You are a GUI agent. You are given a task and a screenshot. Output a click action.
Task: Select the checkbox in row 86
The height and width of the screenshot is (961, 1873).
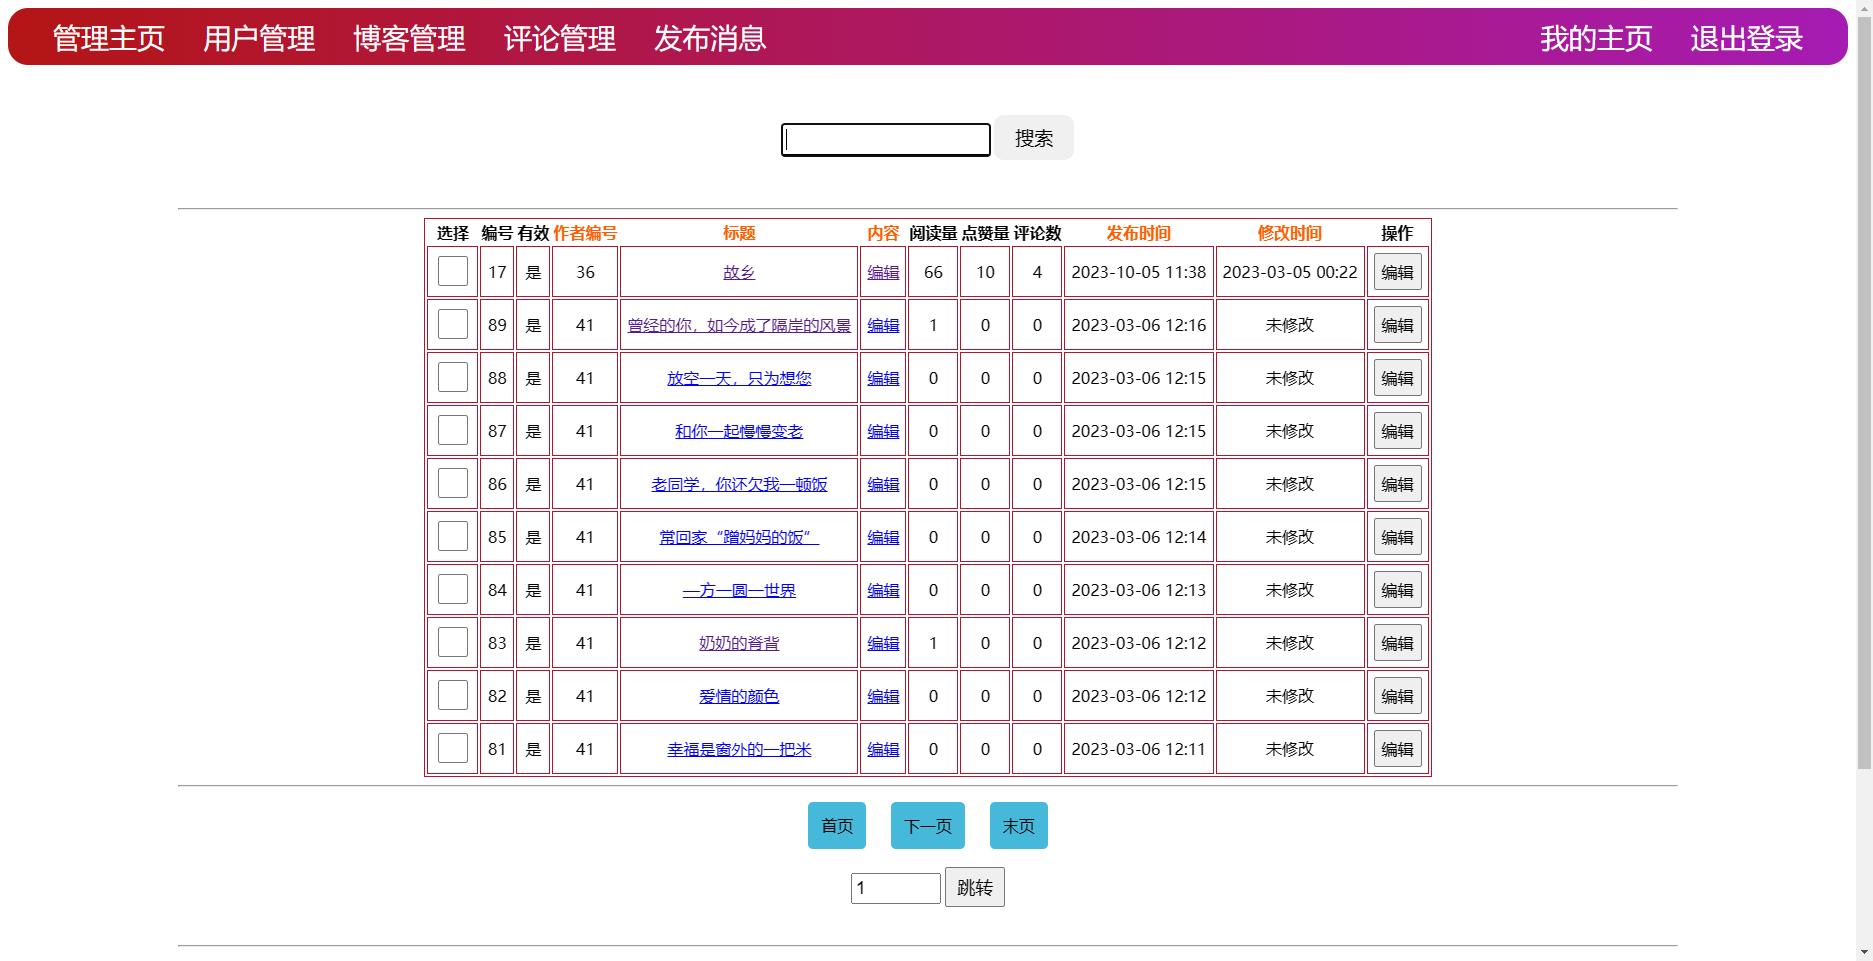(453, 483)
